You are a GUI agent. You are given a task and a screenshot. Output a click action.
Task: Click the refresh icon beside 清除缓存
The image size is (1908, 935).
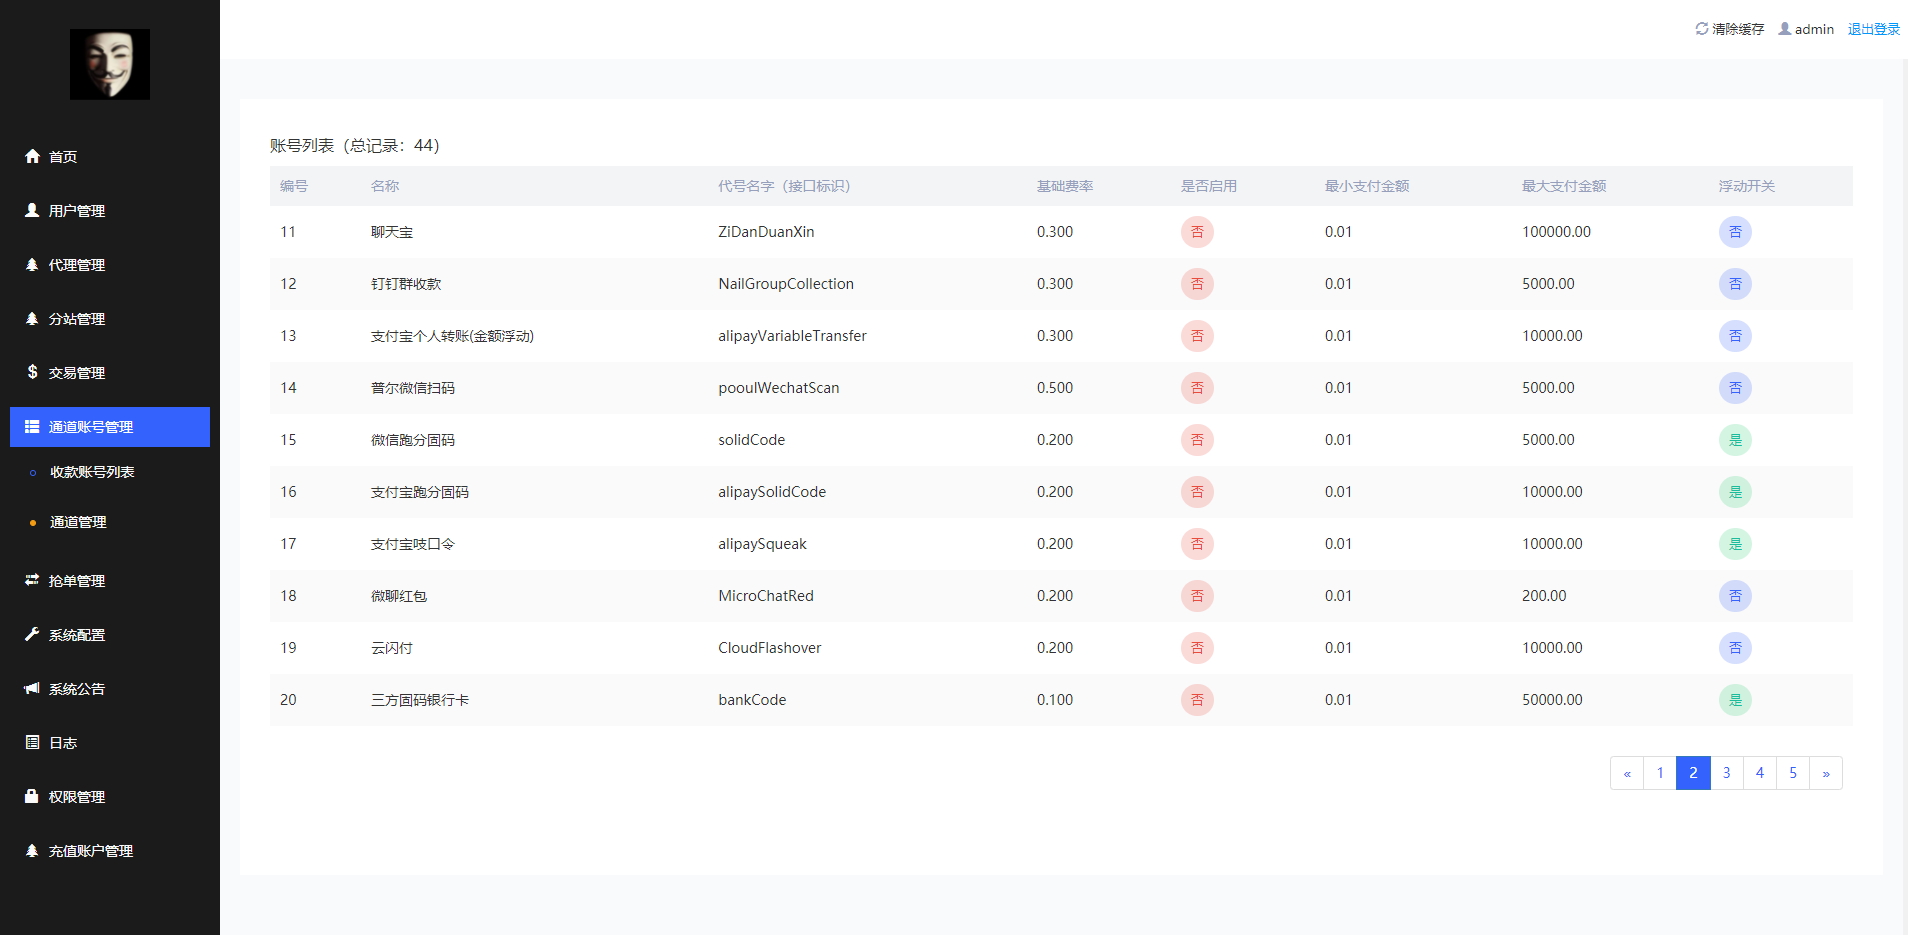pyautogui.click(x=1701, y=29)
